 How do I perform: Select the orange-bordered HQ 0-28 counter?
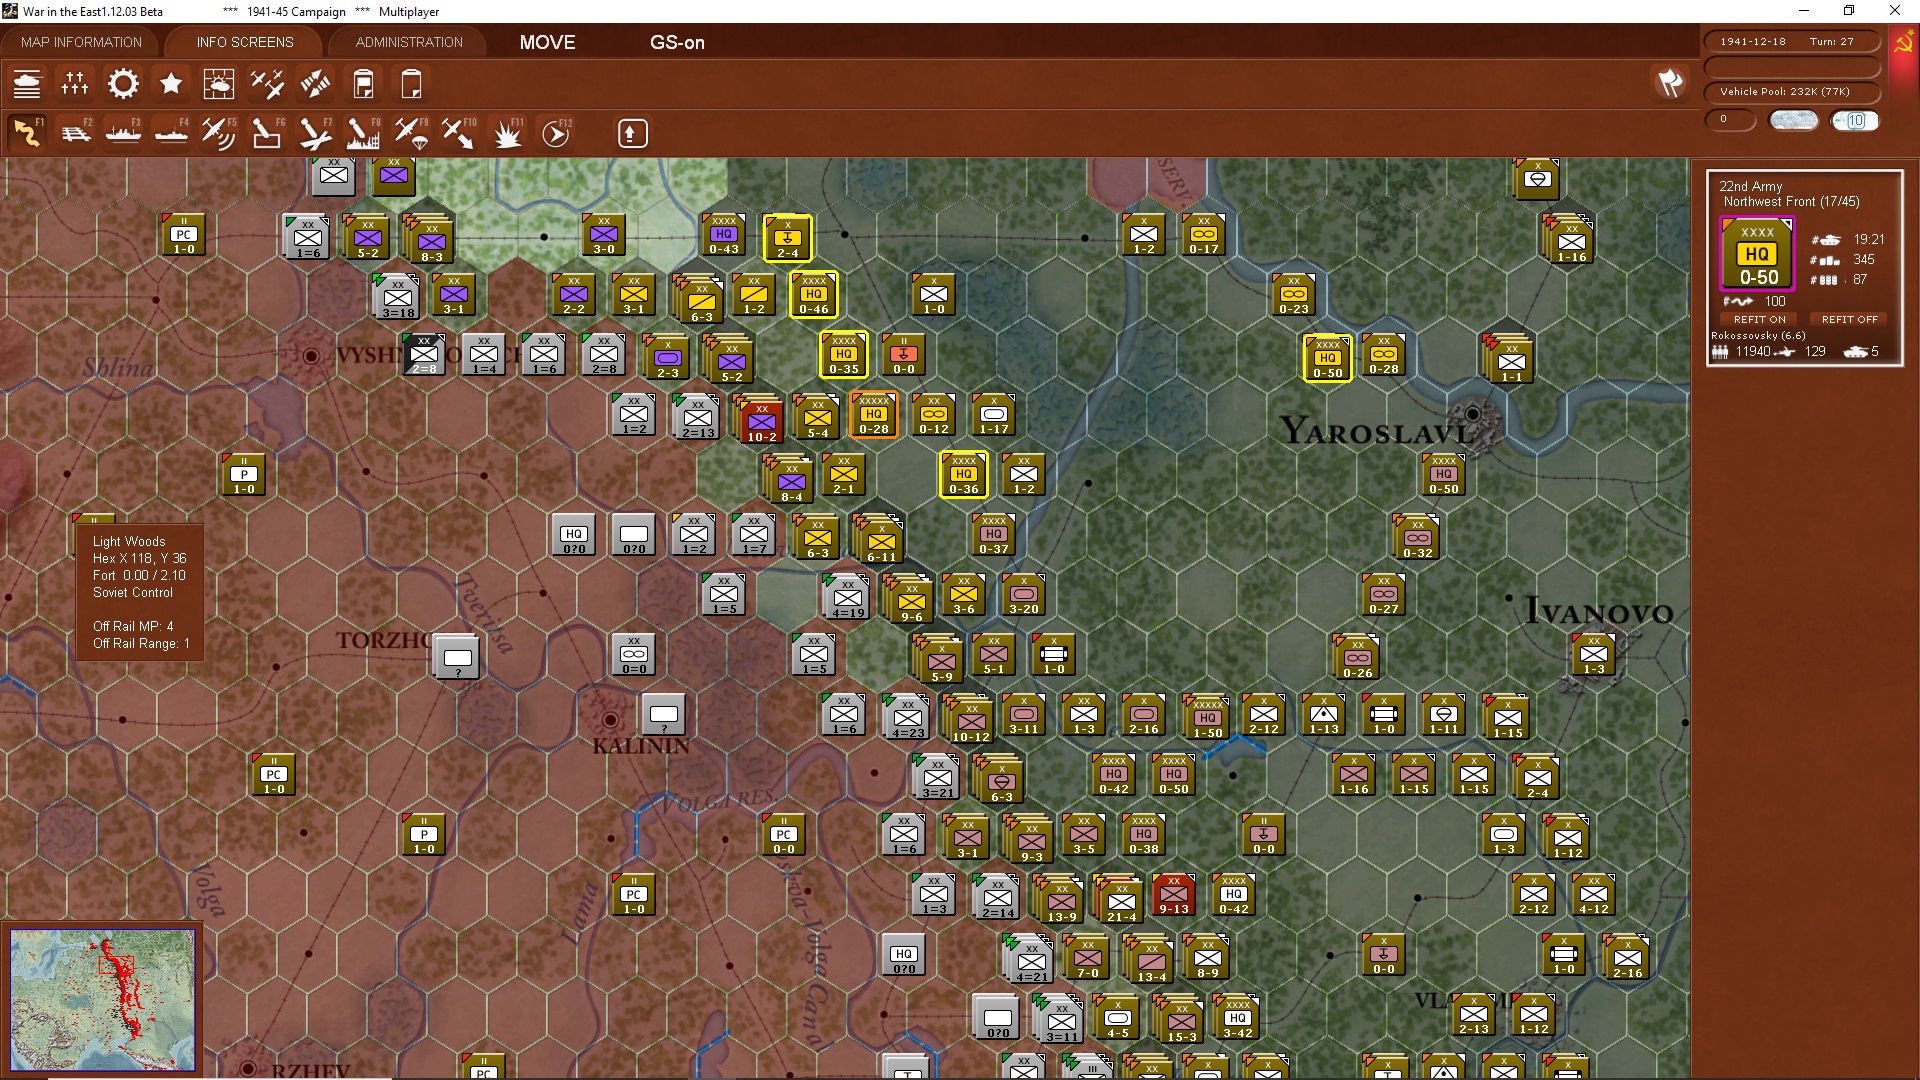pyautogui.click(x=874, y=414)
